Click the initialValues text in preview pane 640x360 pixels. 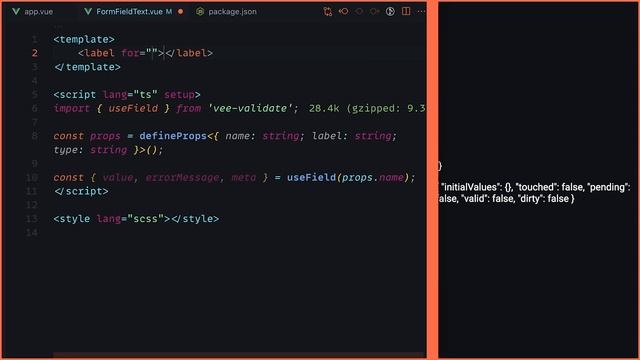471,187
